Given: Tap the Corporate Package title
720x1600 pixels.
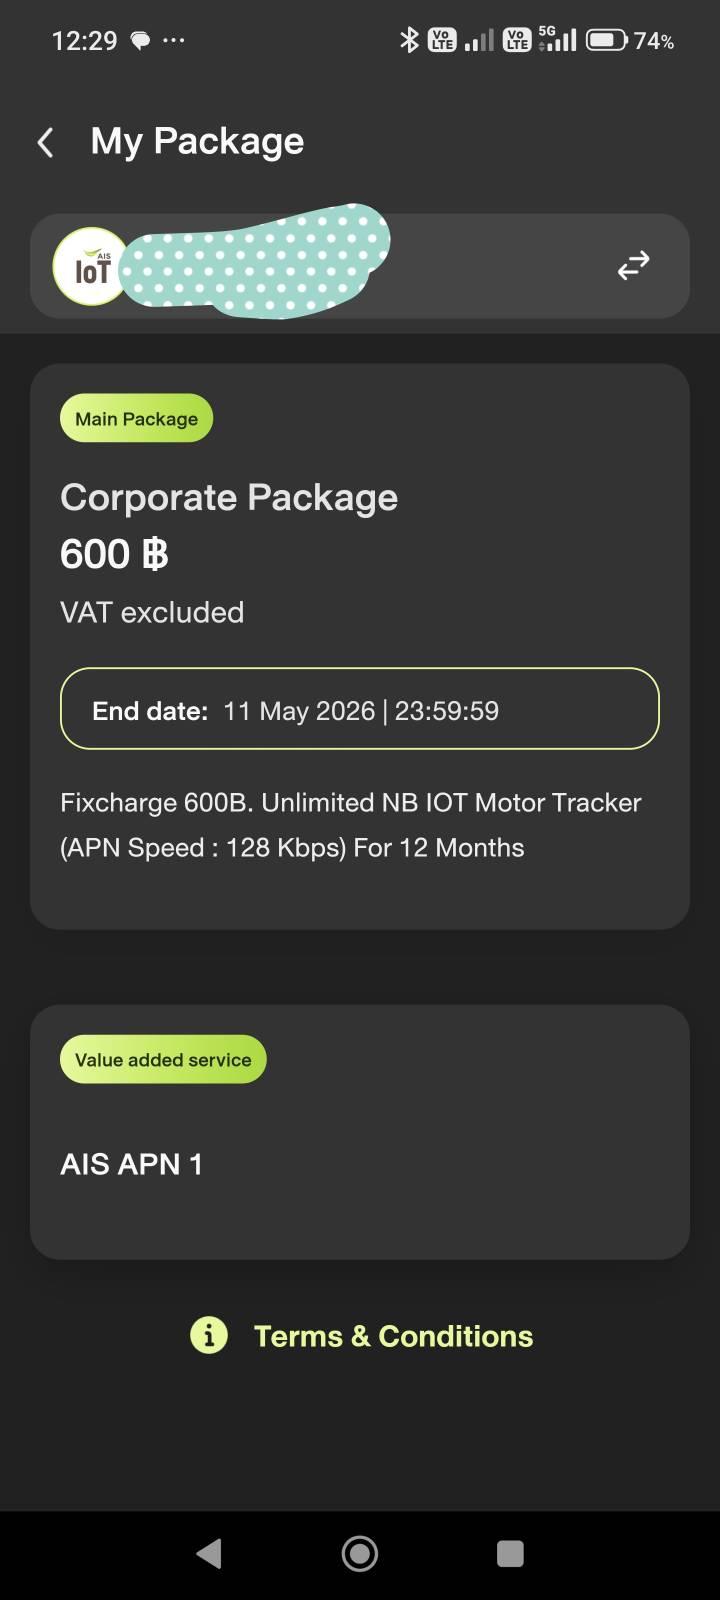Looking at the screenshot, I should 229,497.
